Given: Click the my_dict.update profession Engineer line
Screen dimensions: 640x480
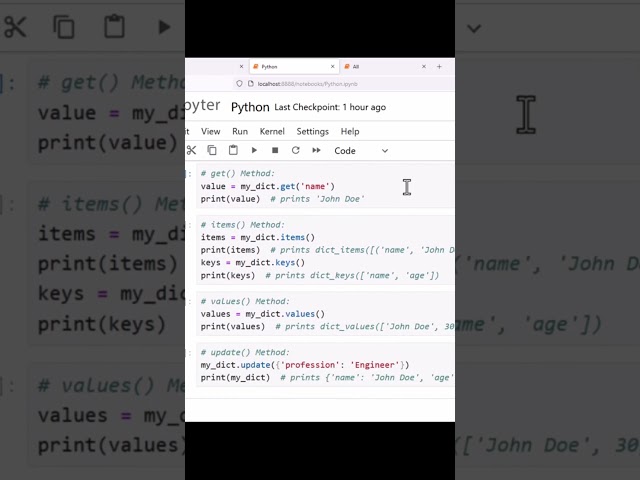Looking at the screenshot, I should [304, 365].
